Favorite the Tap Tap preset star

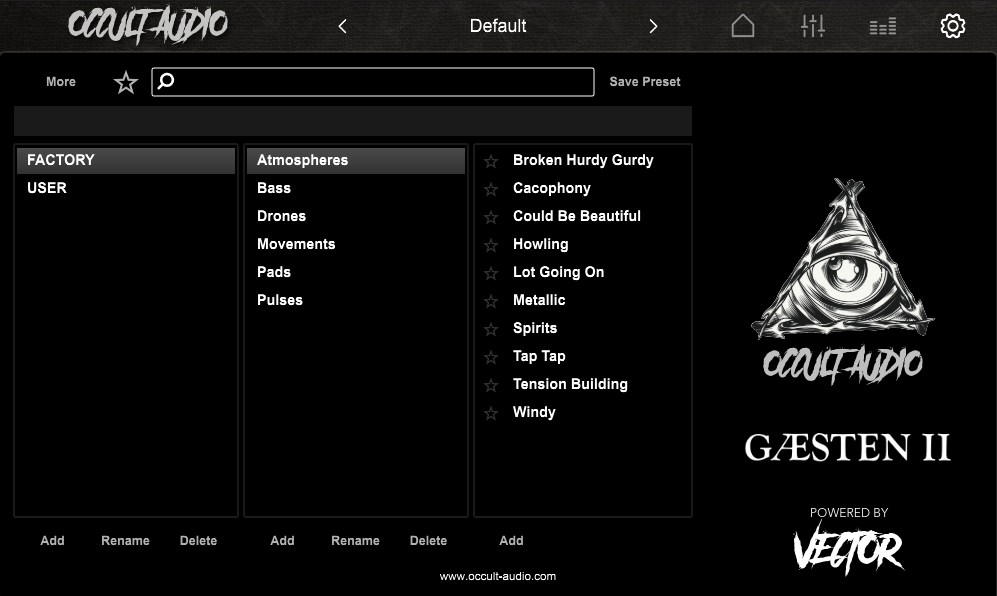point(491,357)
